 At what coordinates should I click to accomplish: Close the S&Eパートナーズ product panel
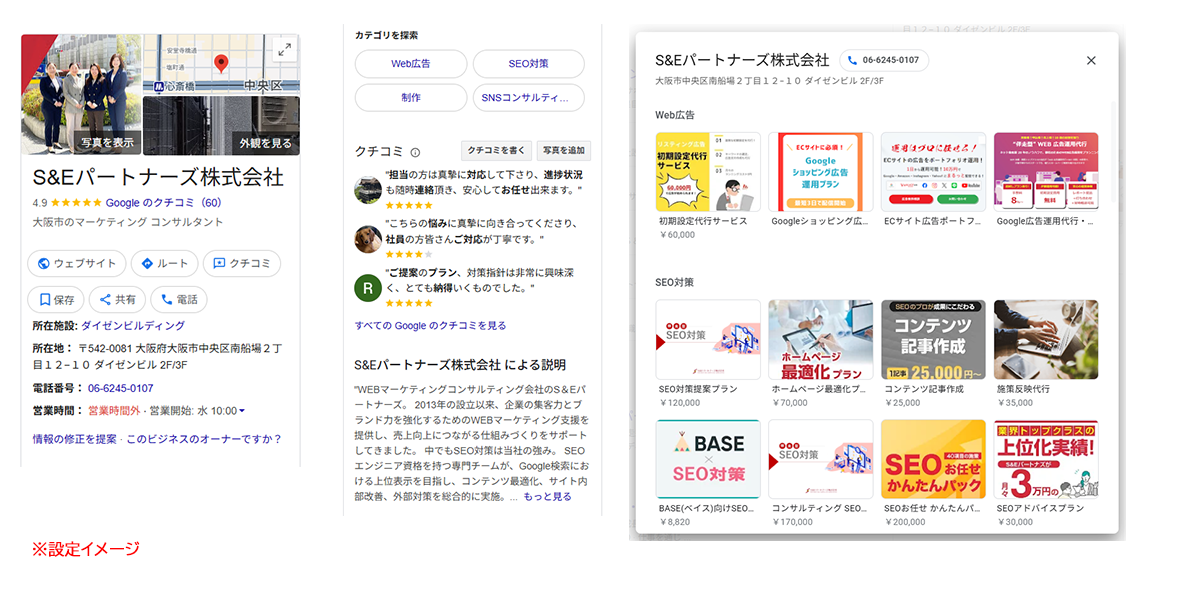pyautogui.click(x=1091, y=60)
